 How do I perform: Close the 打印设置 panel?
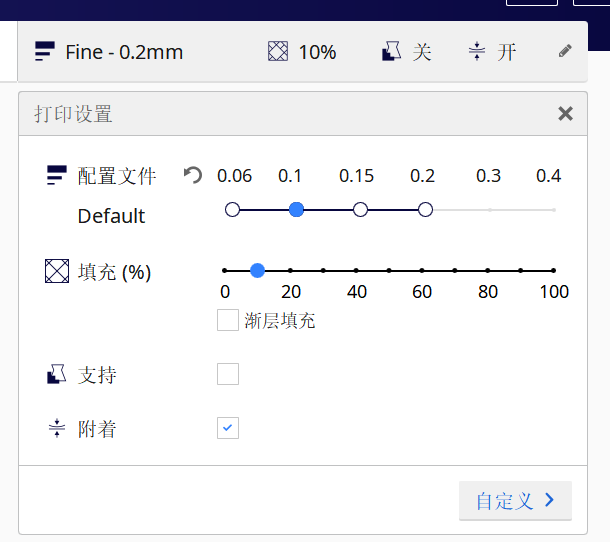565,114
